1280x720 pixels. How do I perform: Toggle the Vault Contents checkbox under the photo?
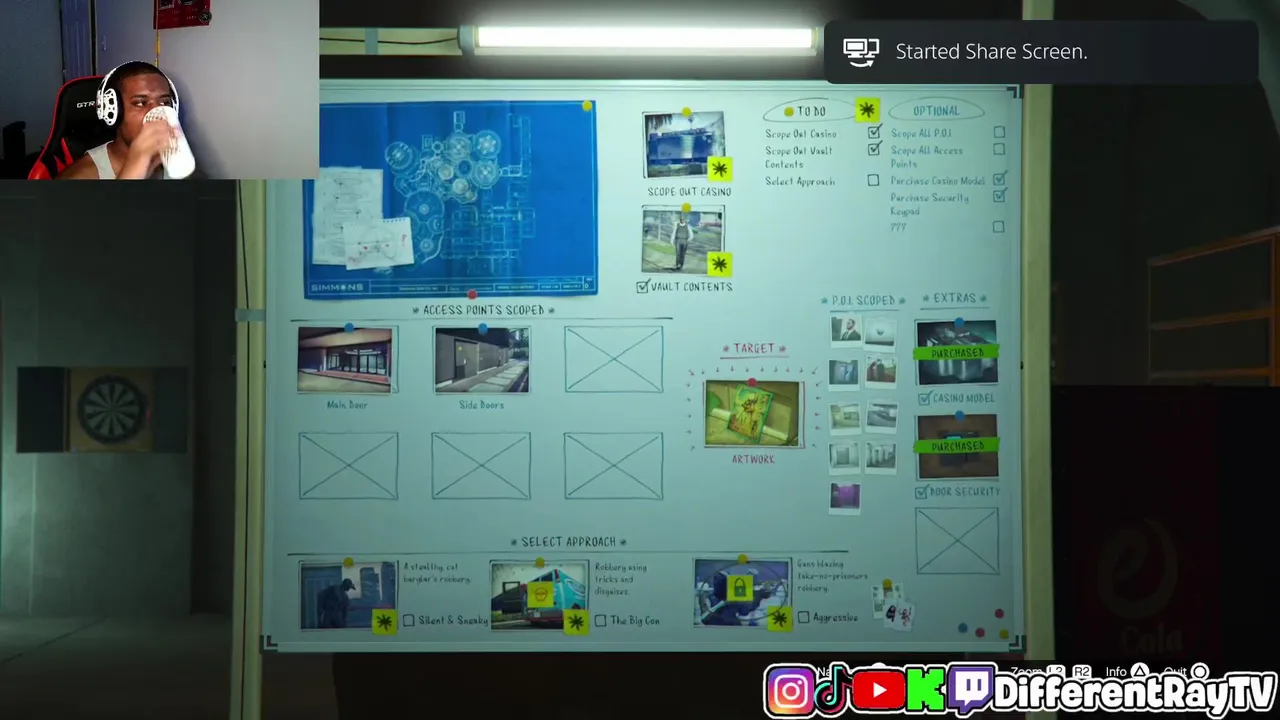click(x=642, y=287)
